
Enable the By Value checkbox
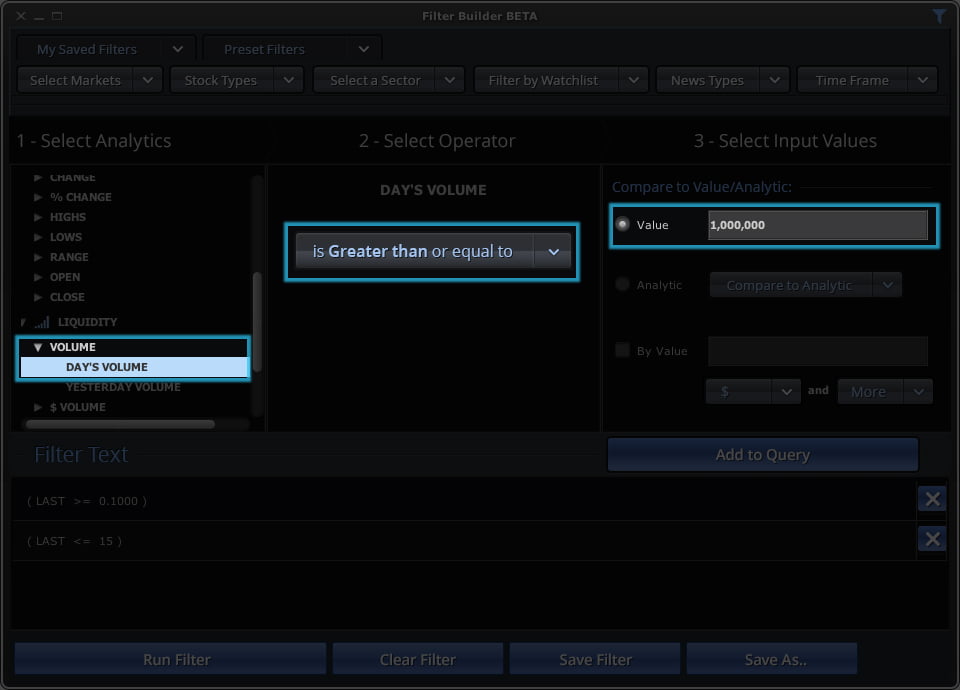pos(623,350)
